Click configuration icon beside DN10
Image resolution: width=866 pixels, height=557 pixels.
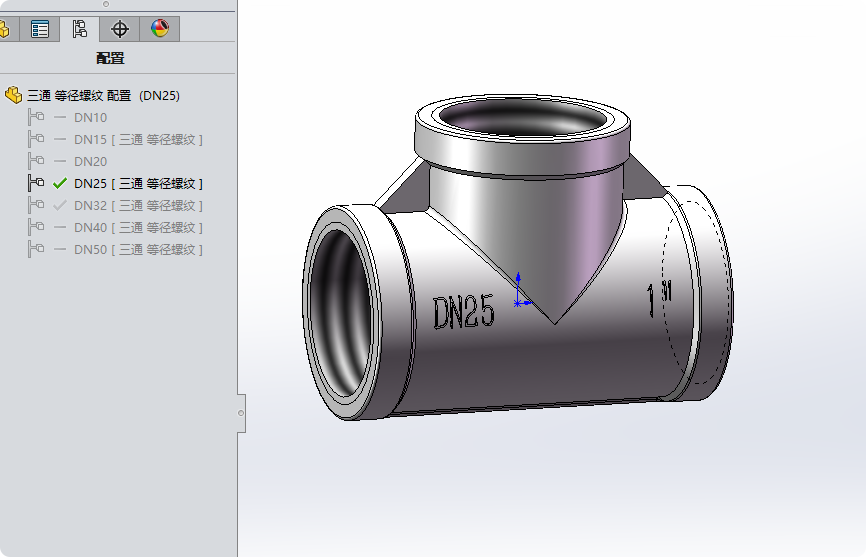click(x=36, y=117)
